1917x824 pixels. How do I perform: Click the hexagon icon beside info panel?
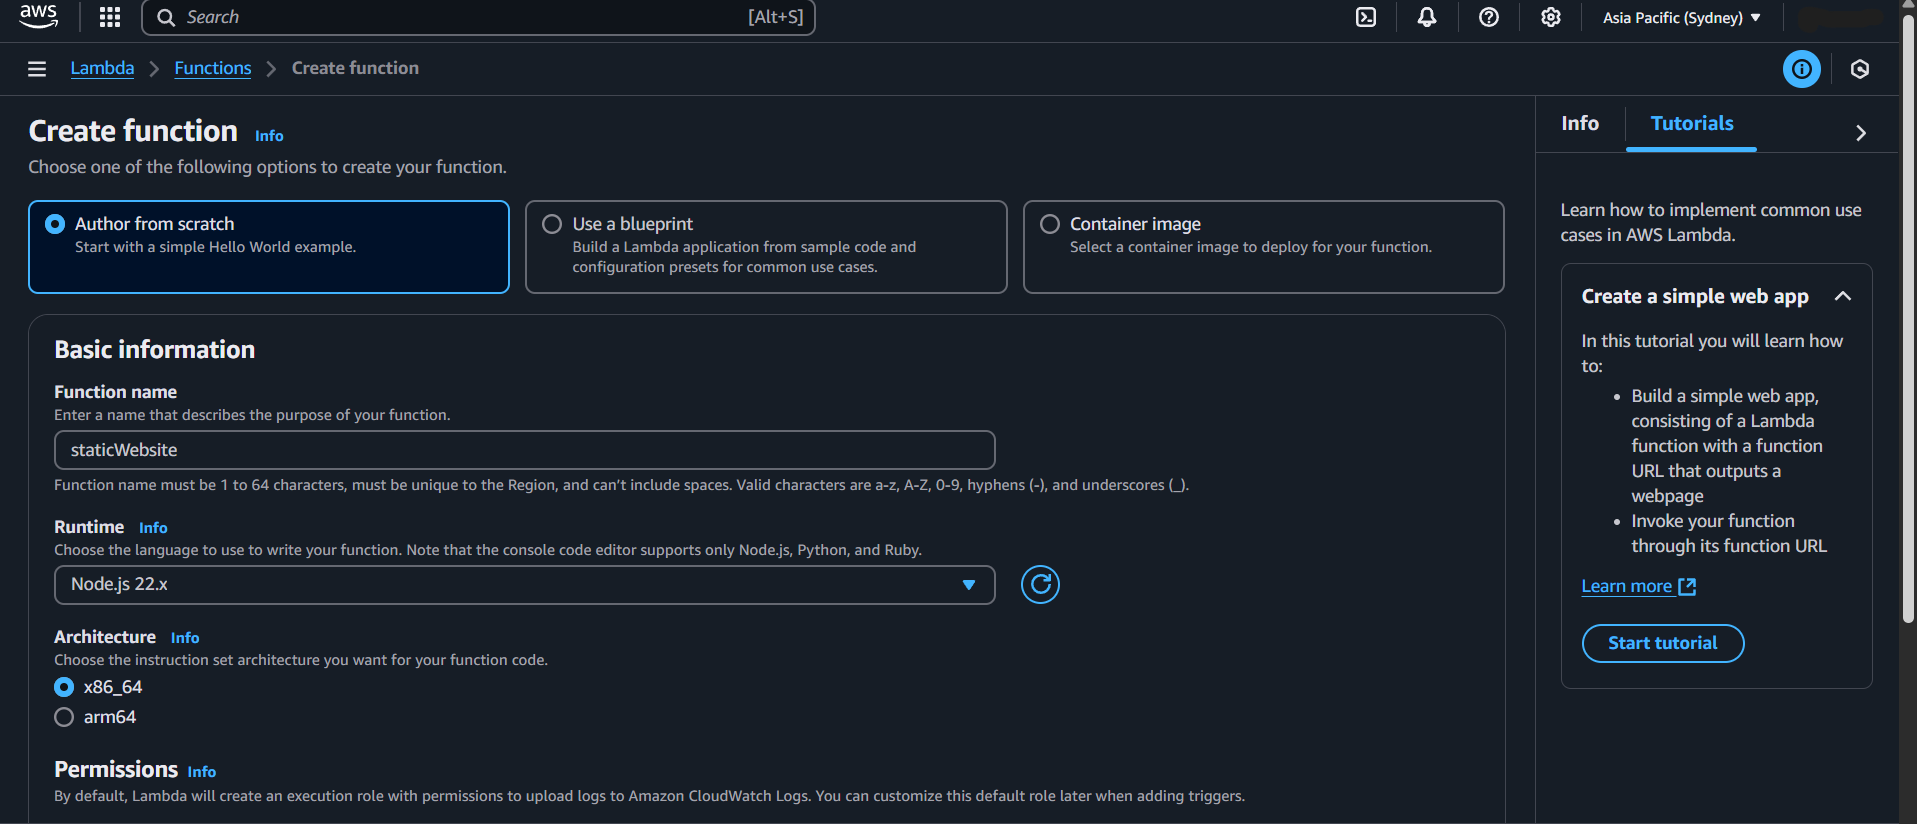(x=1860, y=69)
